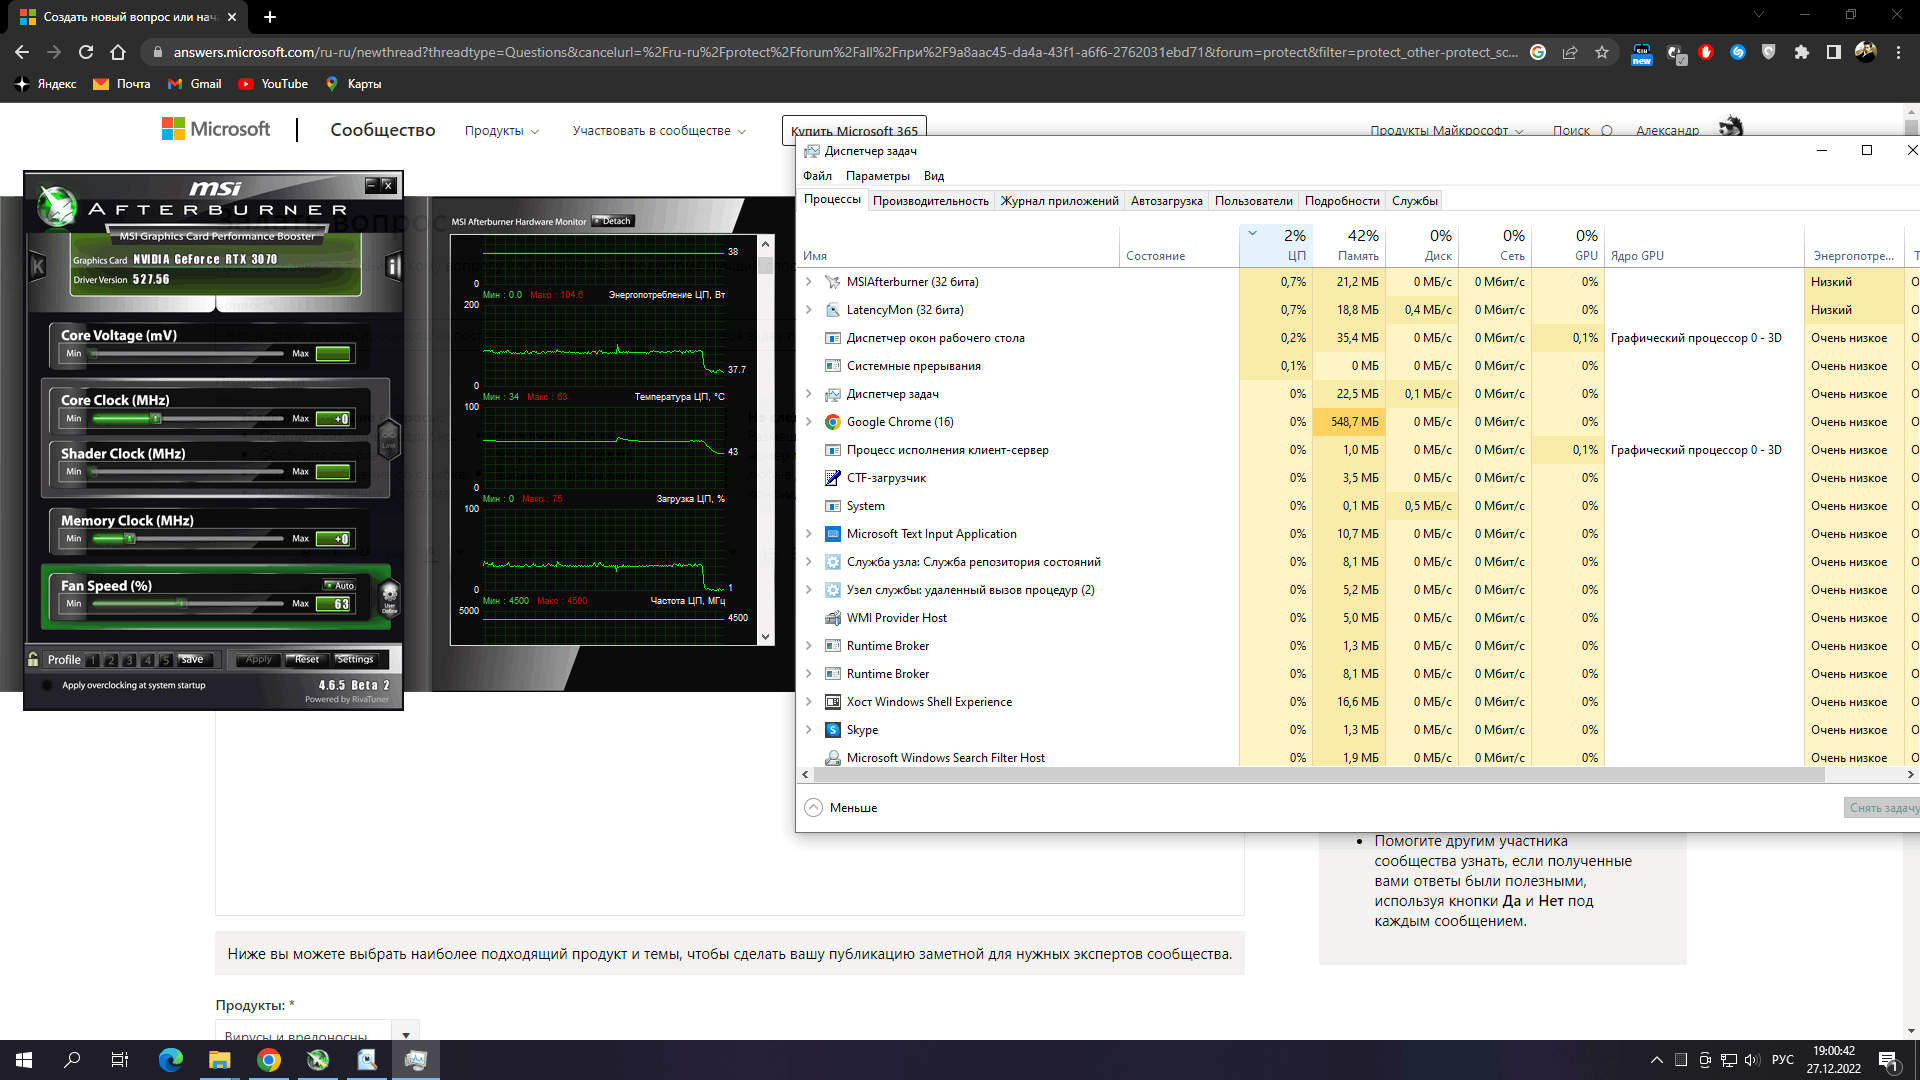Switch to Журнал приложений tab
The height and width of the screenshot is (1080, 1920).
(1059, 201)
